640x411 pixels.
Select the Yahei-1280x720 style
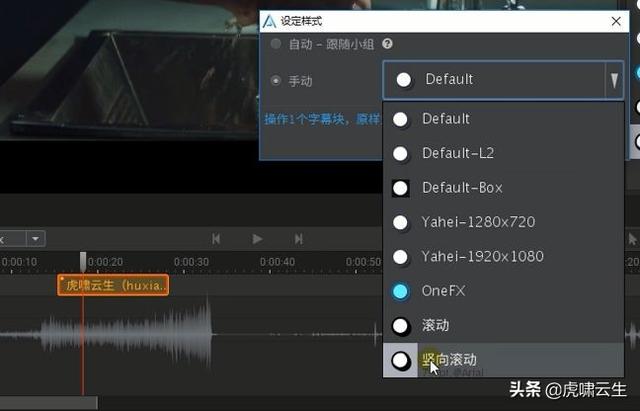click(503, 222)
